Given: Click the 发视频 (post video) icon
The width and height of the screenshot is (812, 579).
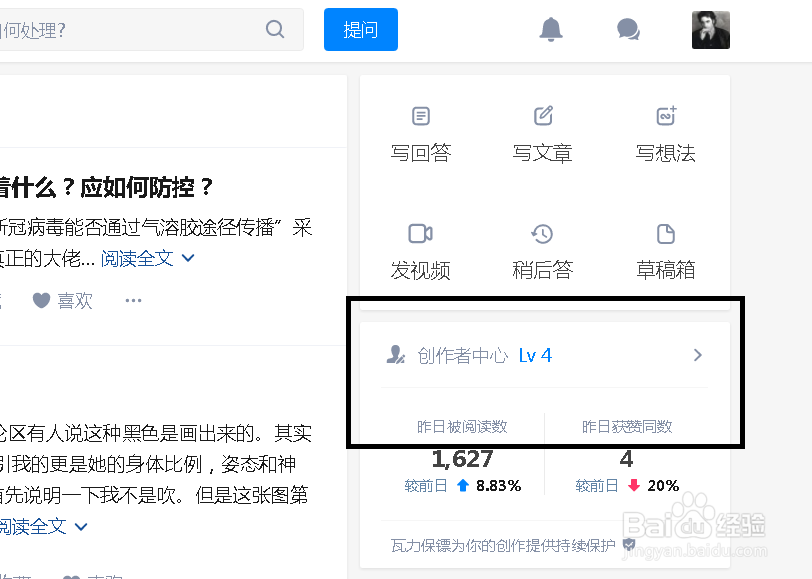Looking at the screenshot, I should click(421, 232).
